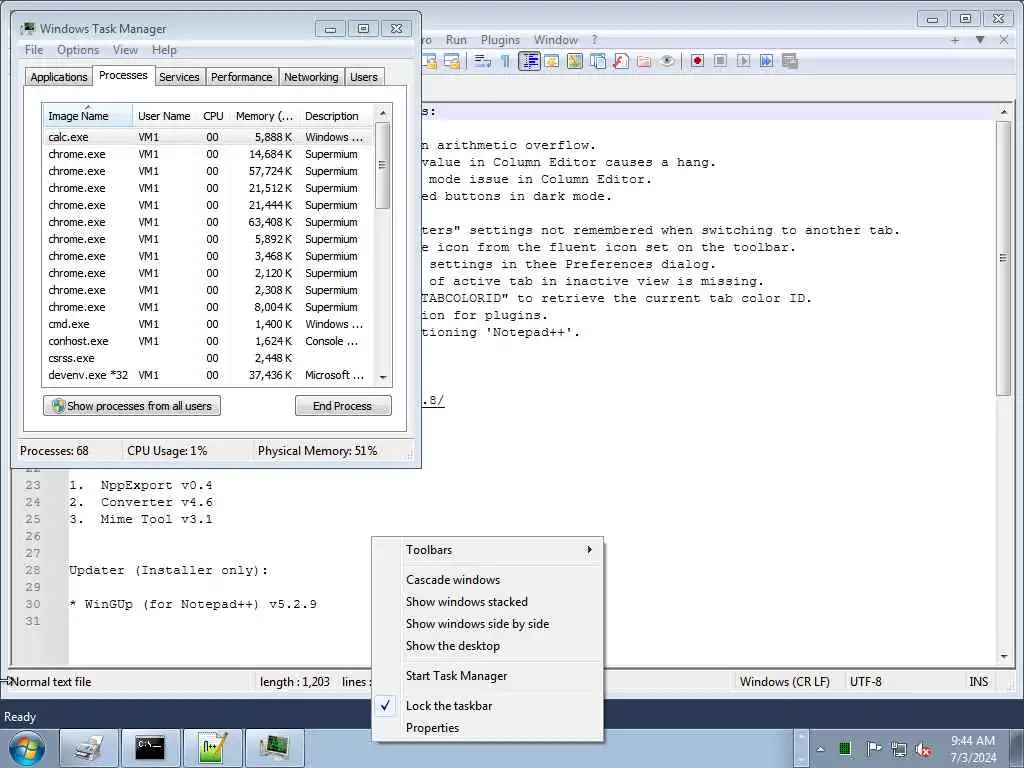Select Cascade windows from context menu
This screenshot has height=768, width=1024.
click(487, 580)
